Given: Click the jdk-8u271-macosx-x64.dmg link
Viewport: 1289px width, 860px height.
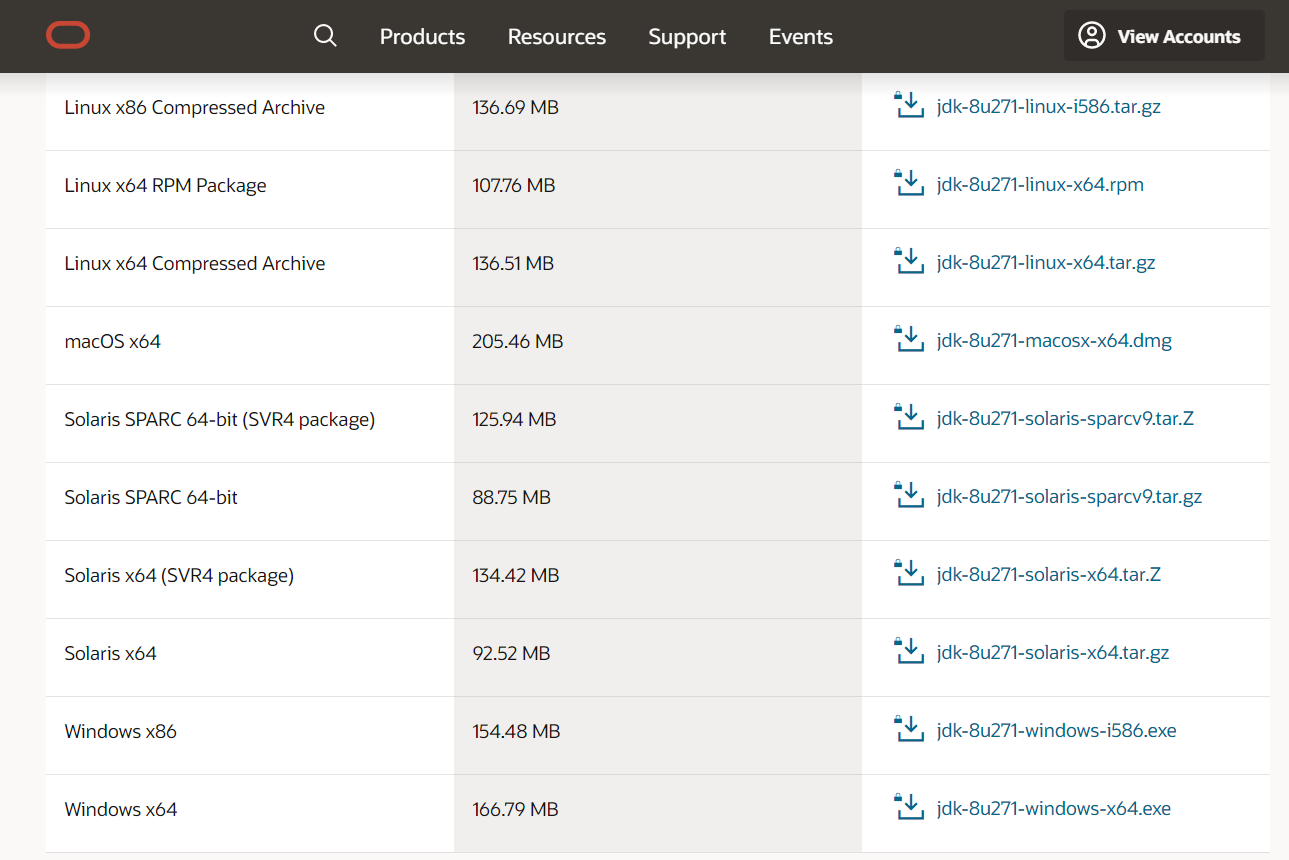Looking at the screenshot, I should (x=1054, y=341).
